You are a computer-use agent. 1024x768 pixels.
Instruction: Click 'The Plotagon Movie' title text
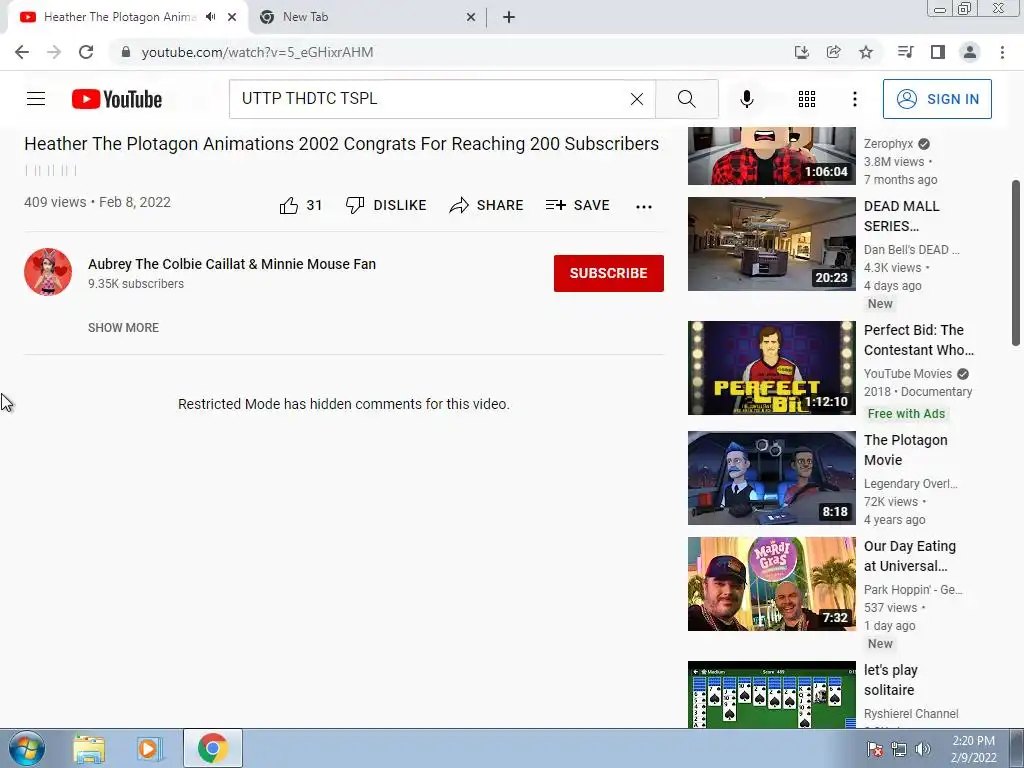[x=906, y=450]
